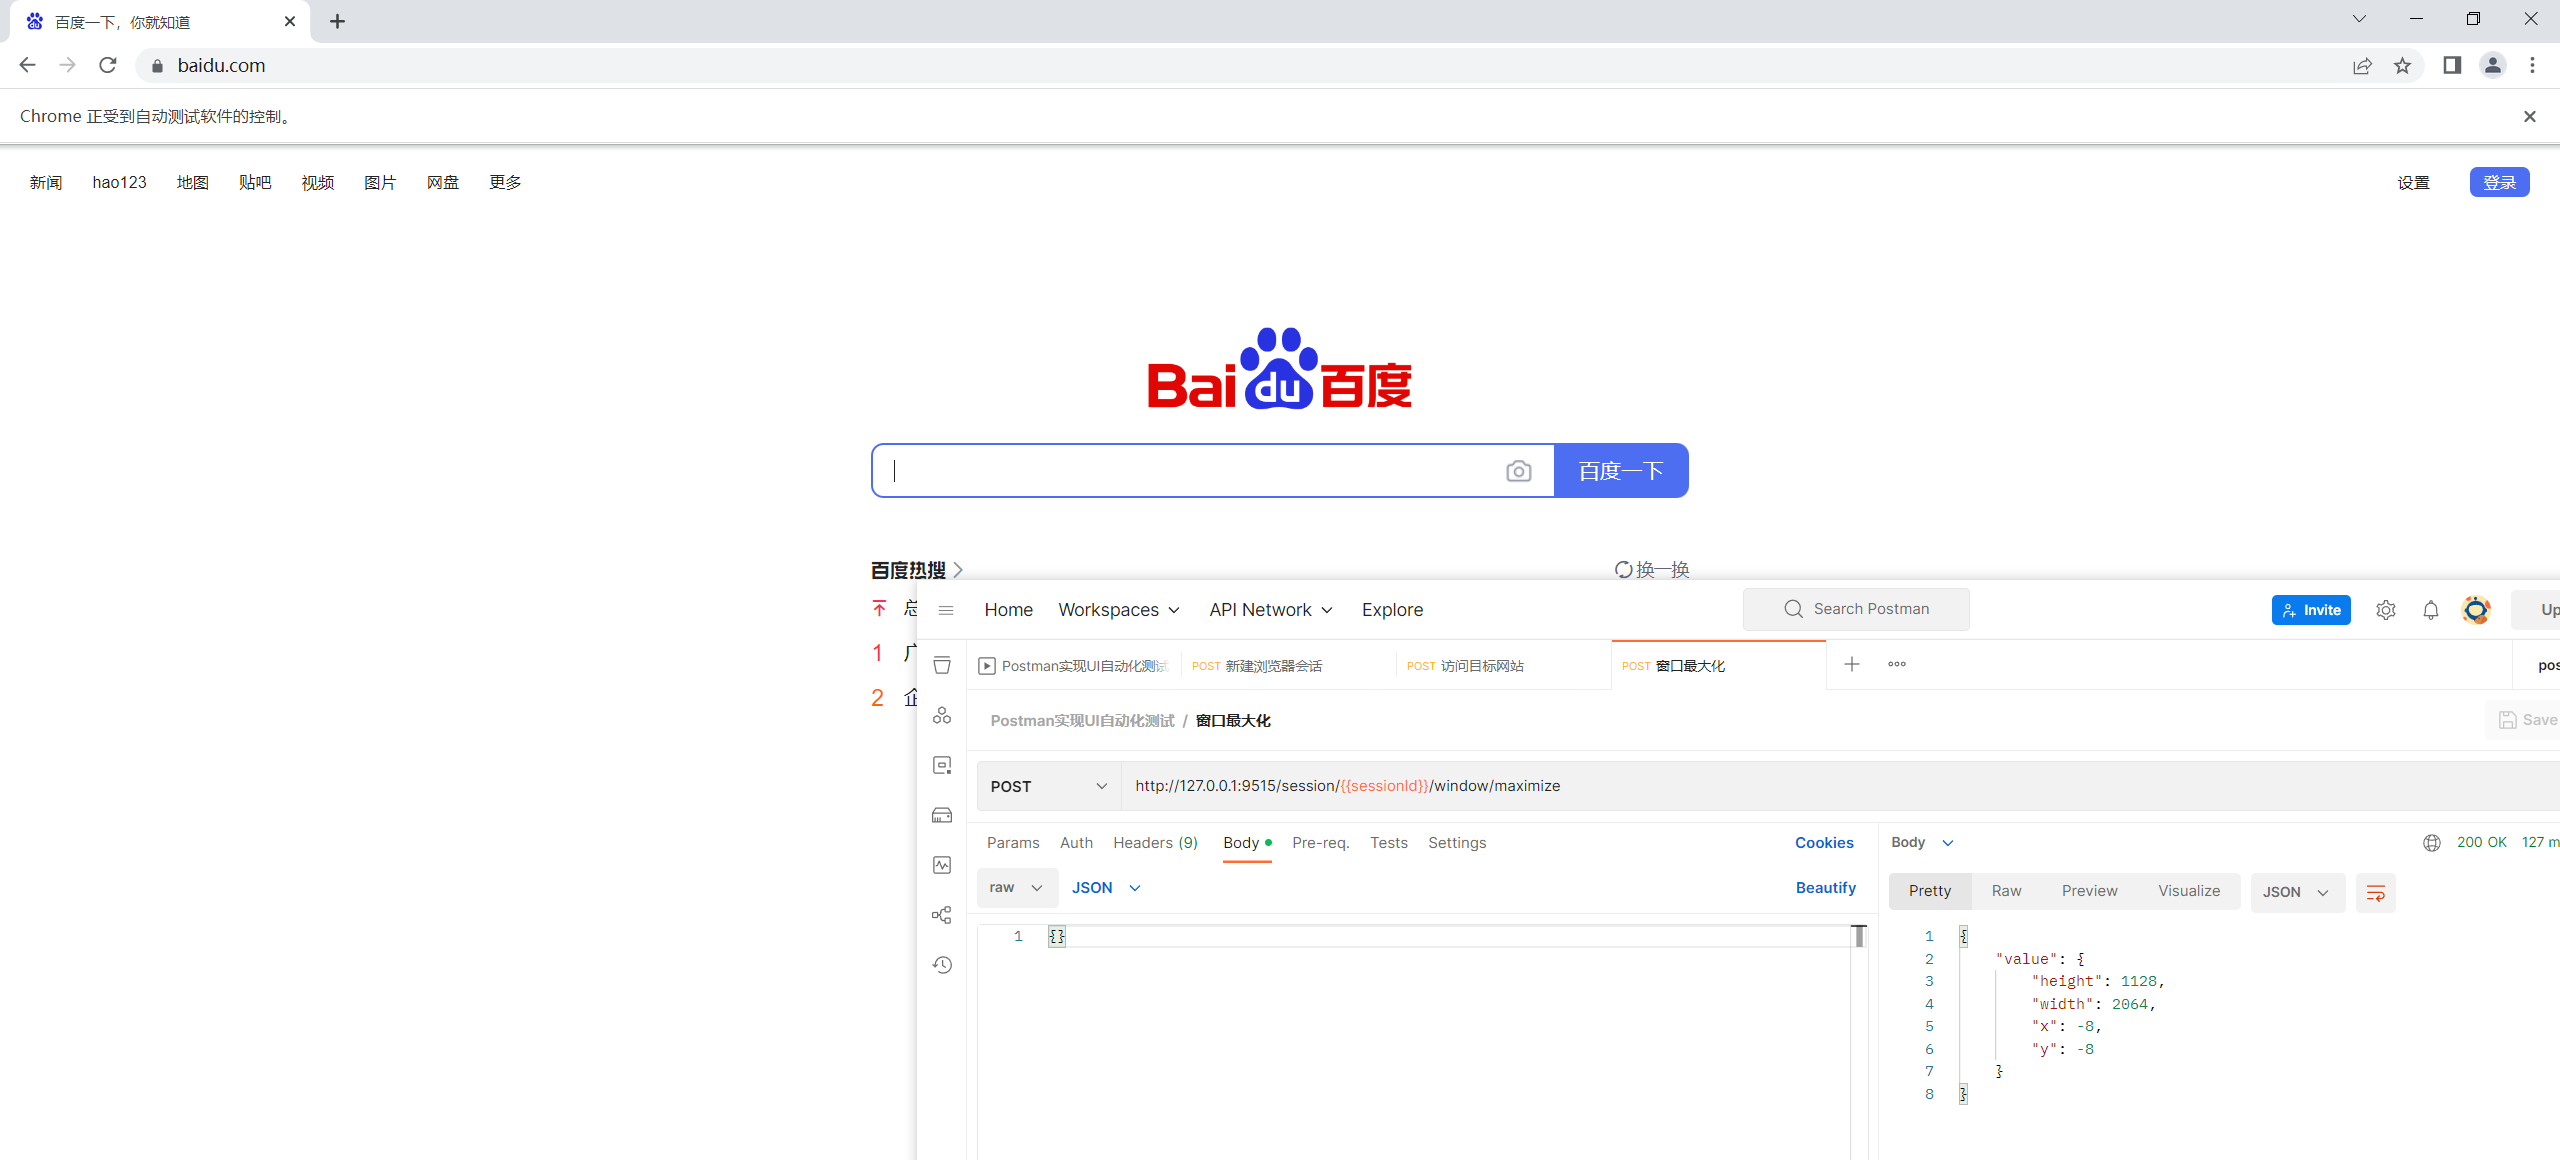The image size is (2560, 1160).
Task: Dismiss the automation infobar
Action: 2530,116
